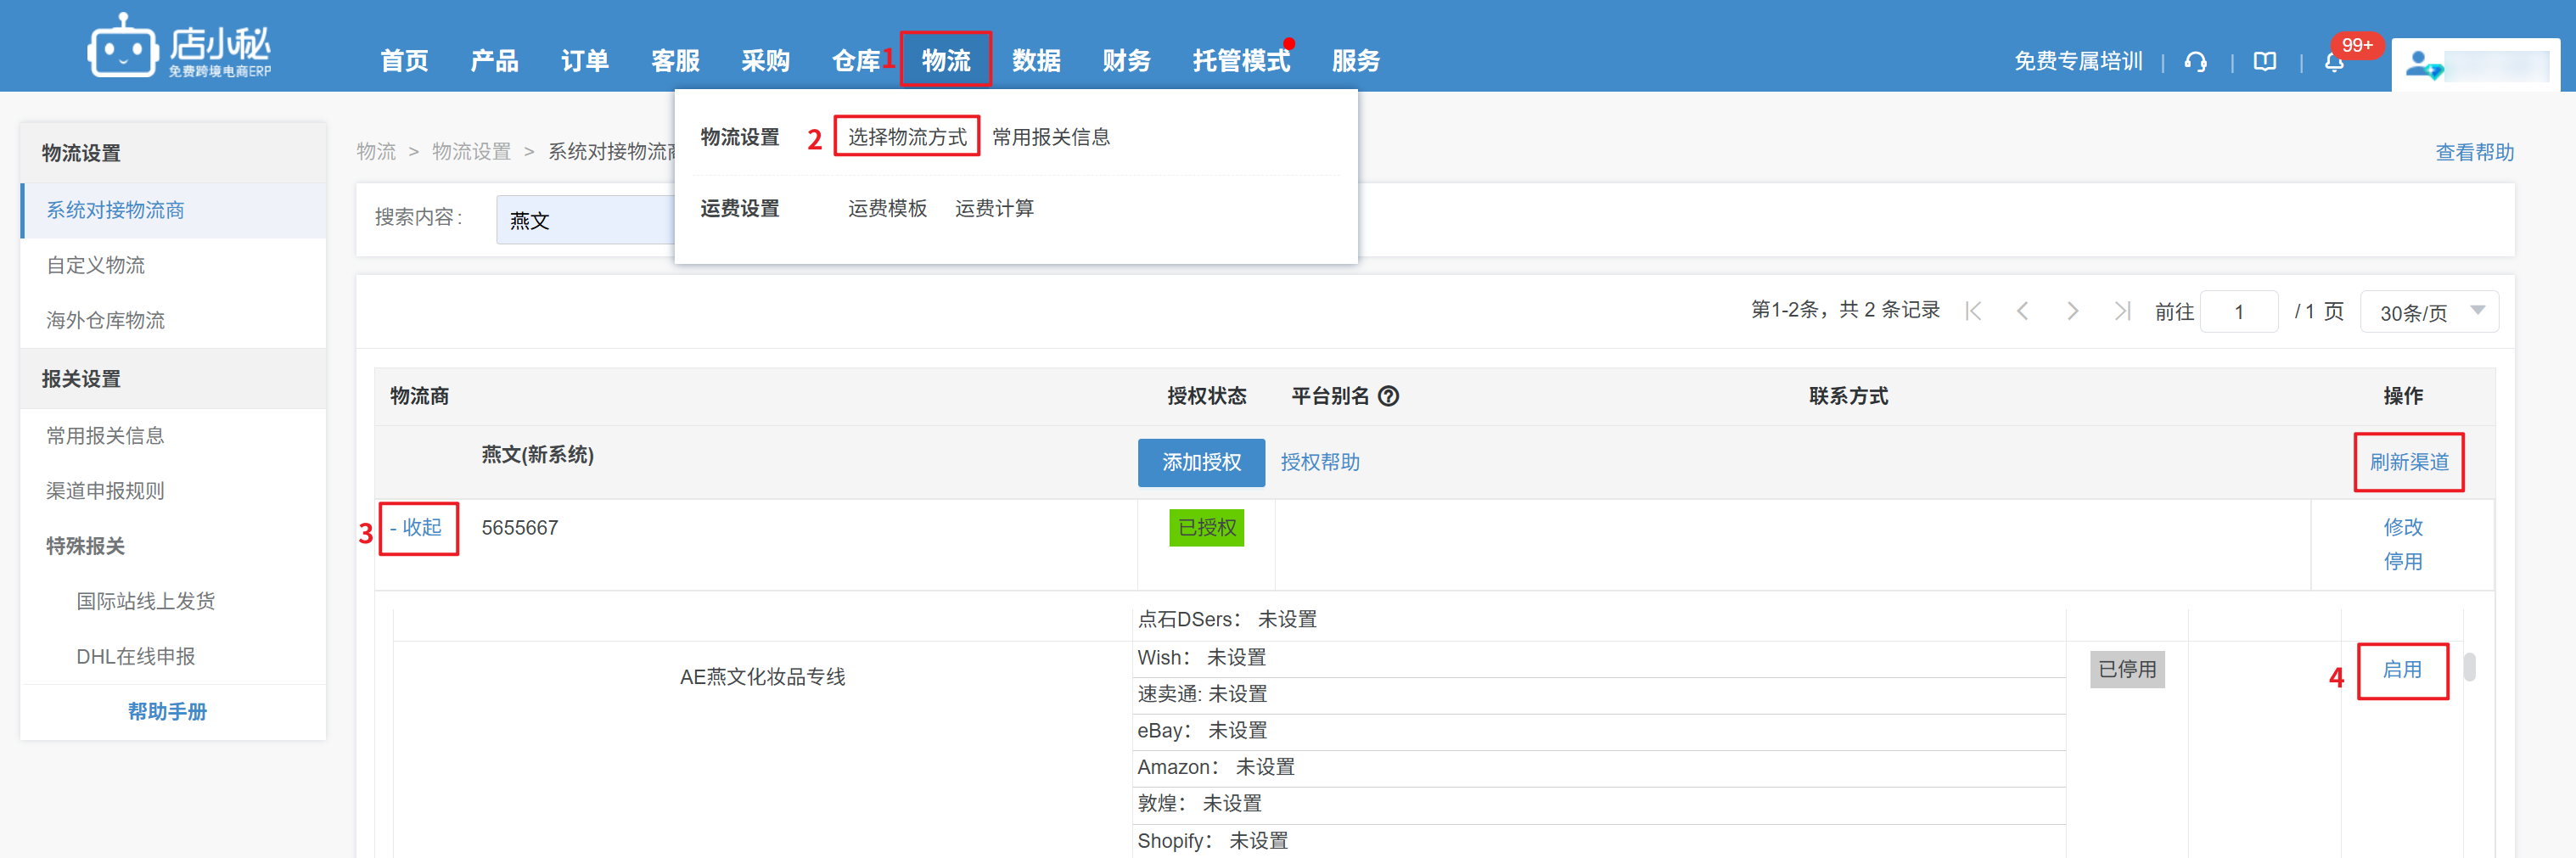
Task: Enable the AE燕文化妆品专线 channel
Action: (2402, 670)
